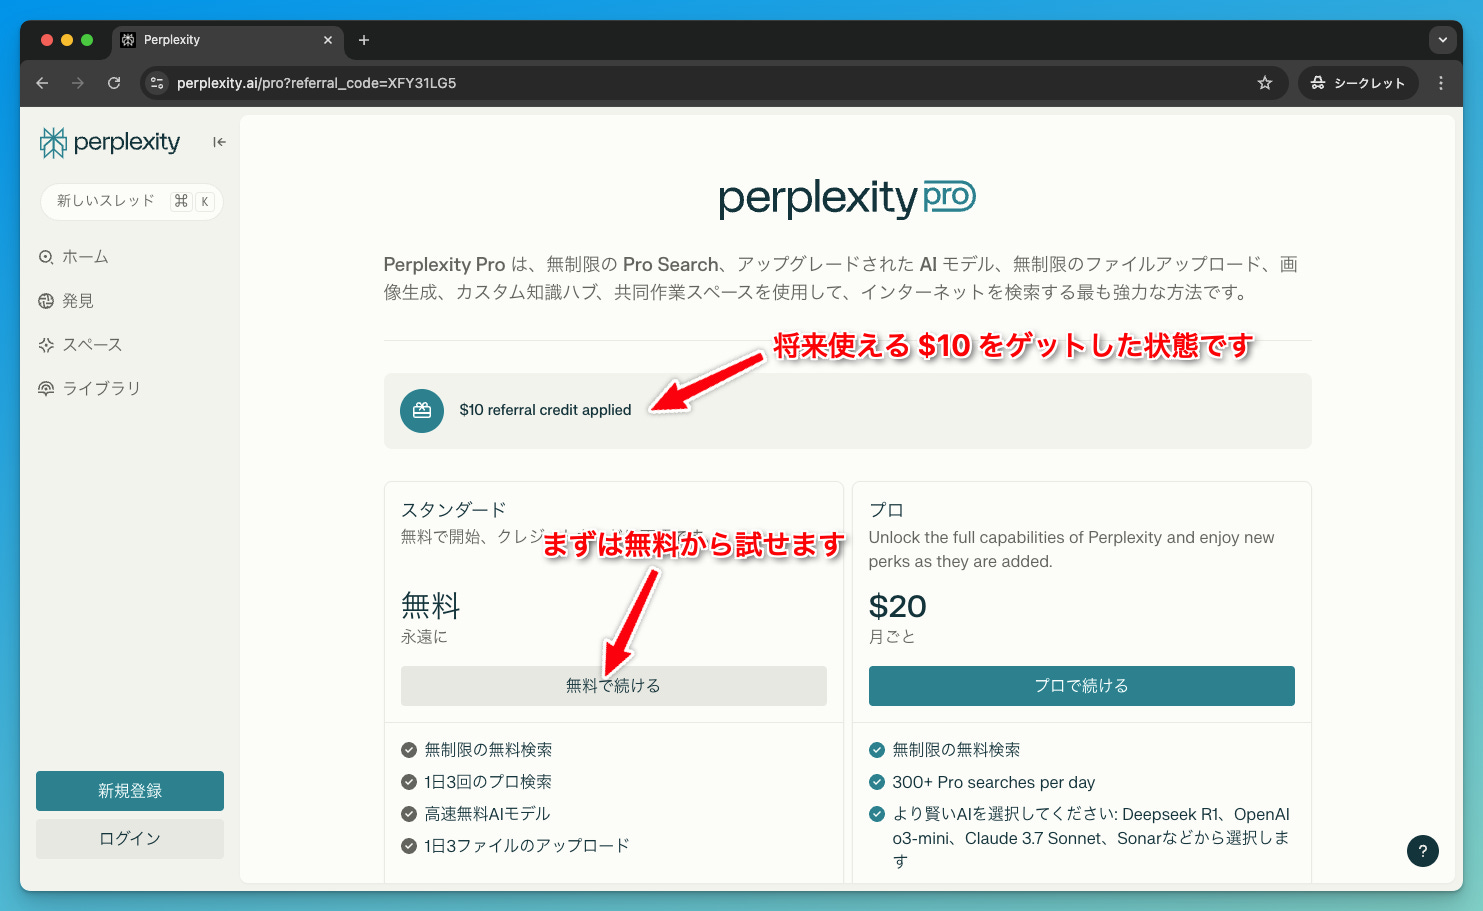Click the referral credit gift icon
This screenshot has height=911, width=1483.
[x=422, y=411]
